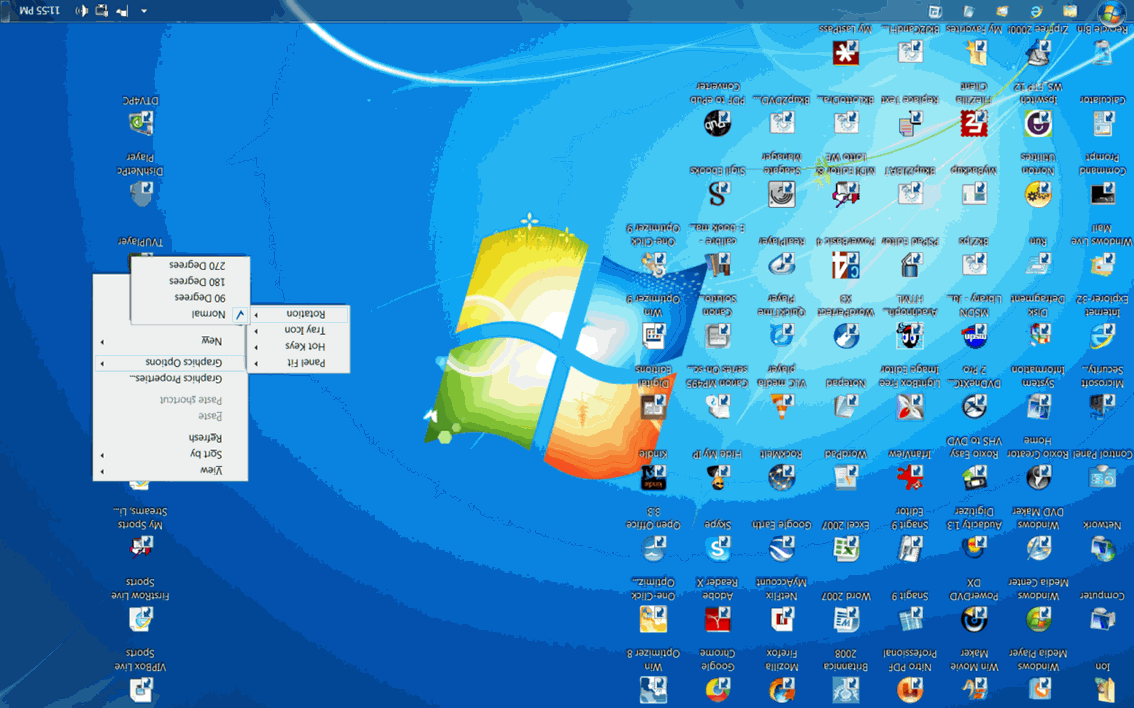Expand the Graphics Options submenu
The height and width of the screenshot is (708, 1134).
171,362
